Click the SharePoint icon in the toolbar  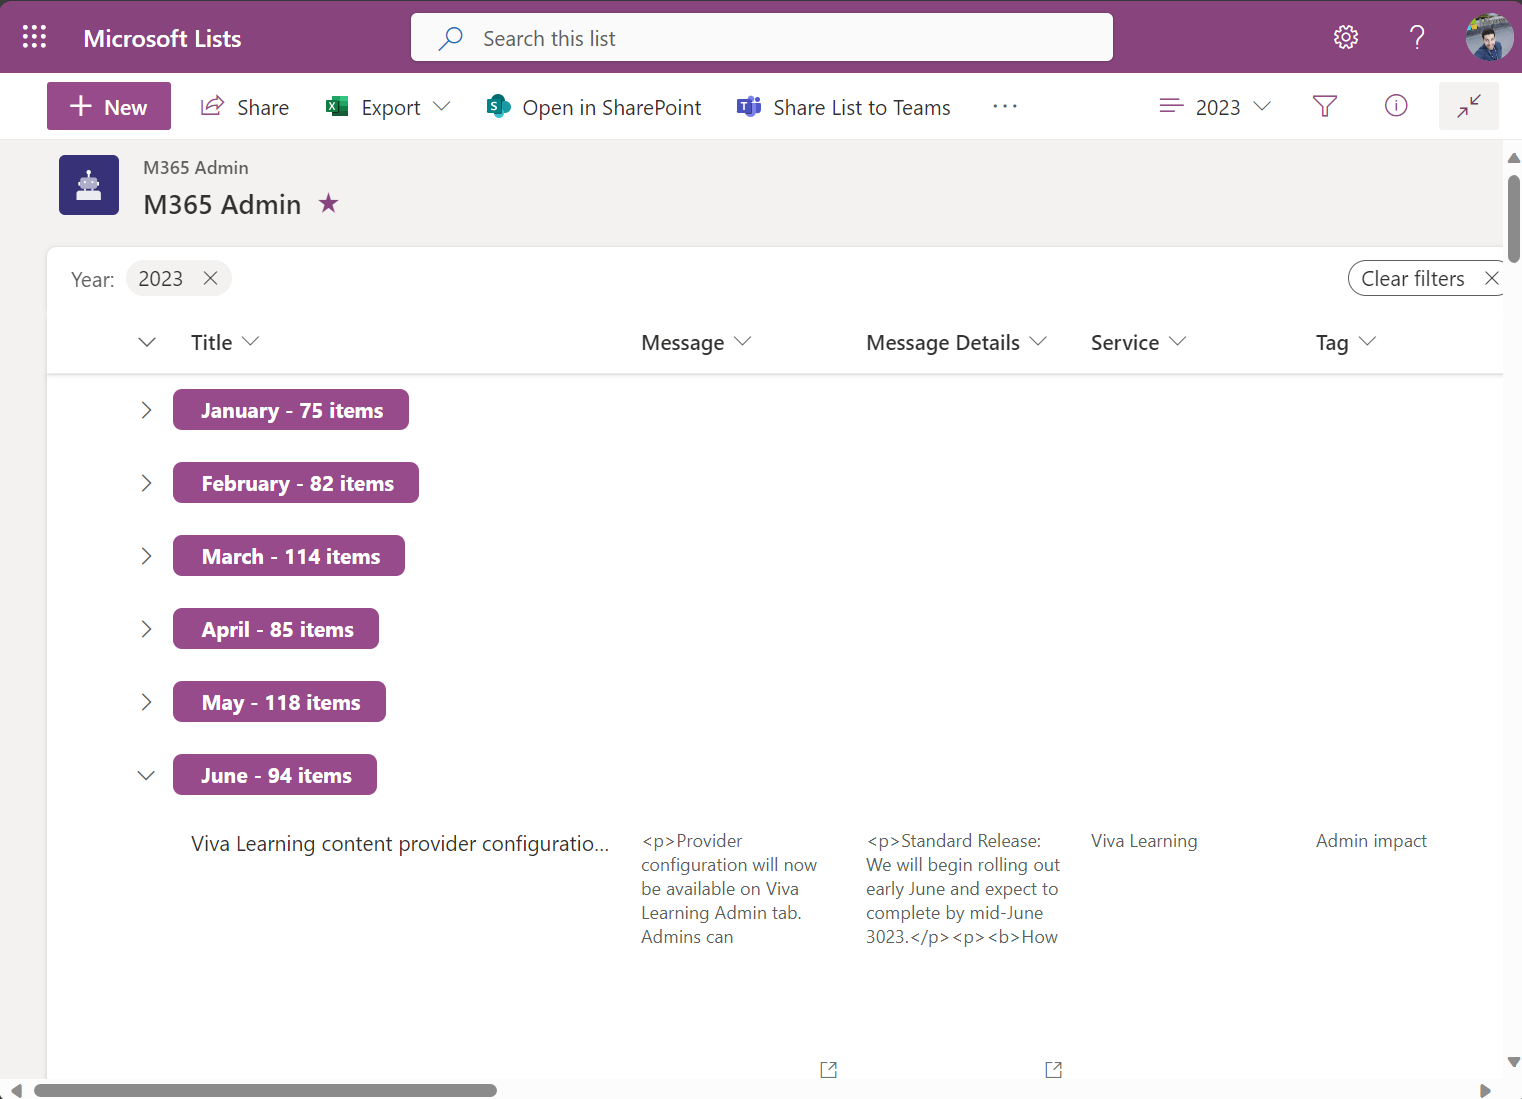pyautogui.click(x=497, y=105)
